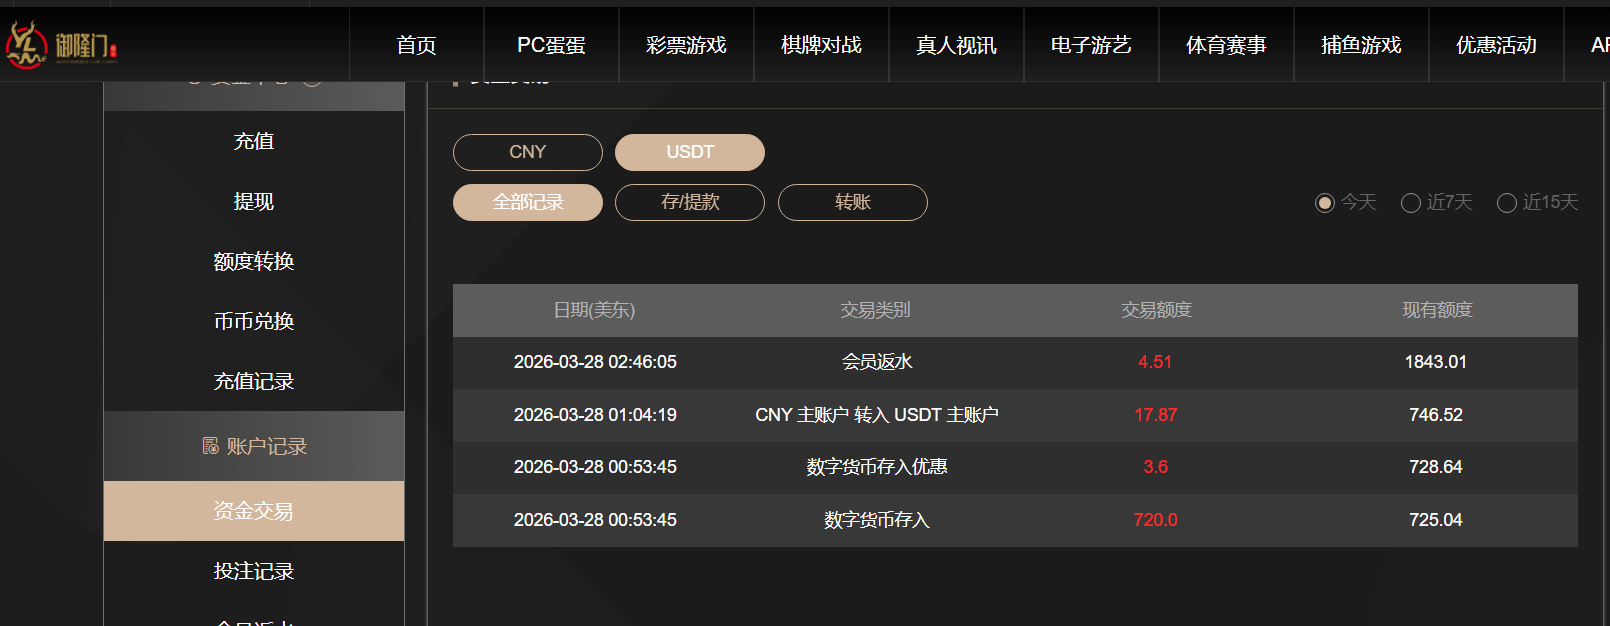Image resolution: width=1610 pixels, height=626 pixels.
Task: Navigate to 彩票游戏 lottery games
Action: point(685,44)
